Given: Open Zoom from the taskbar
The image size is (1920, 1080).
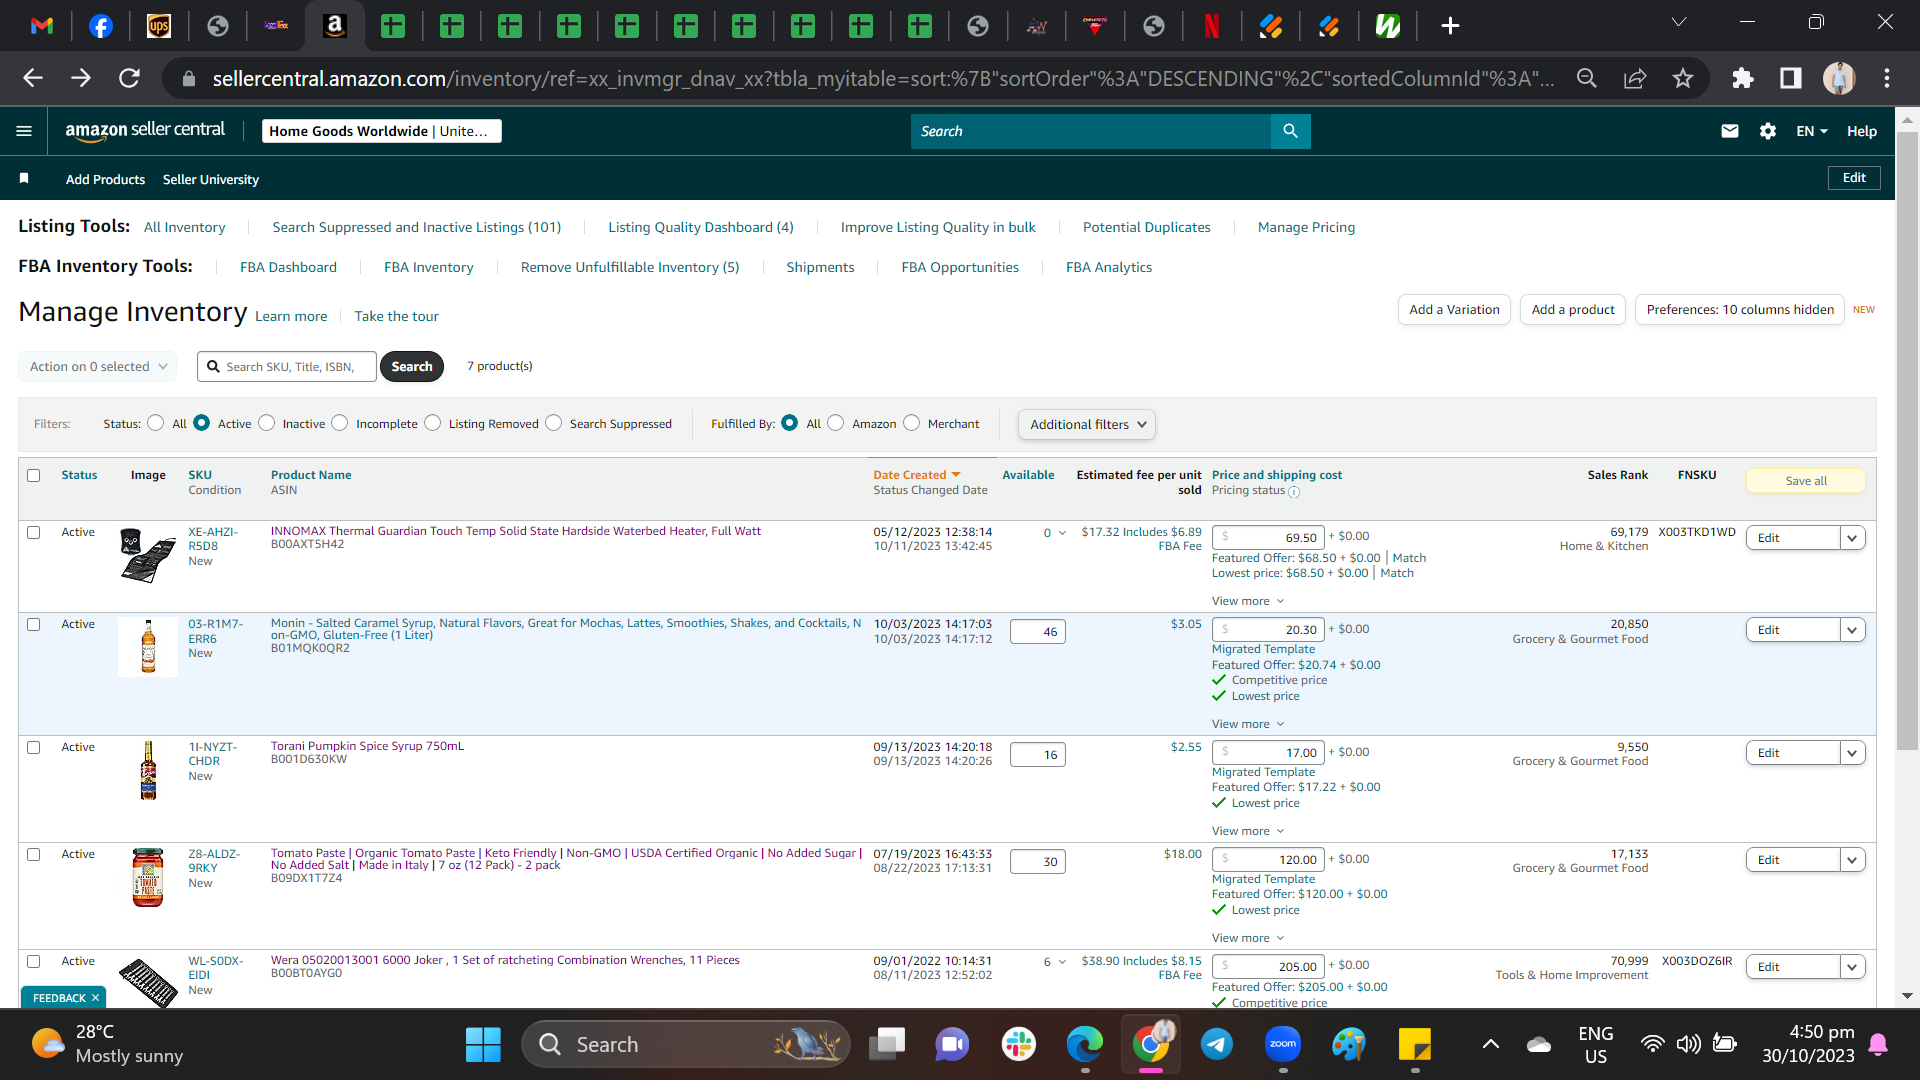Looking at the screenshot, I should 1283,1045.
